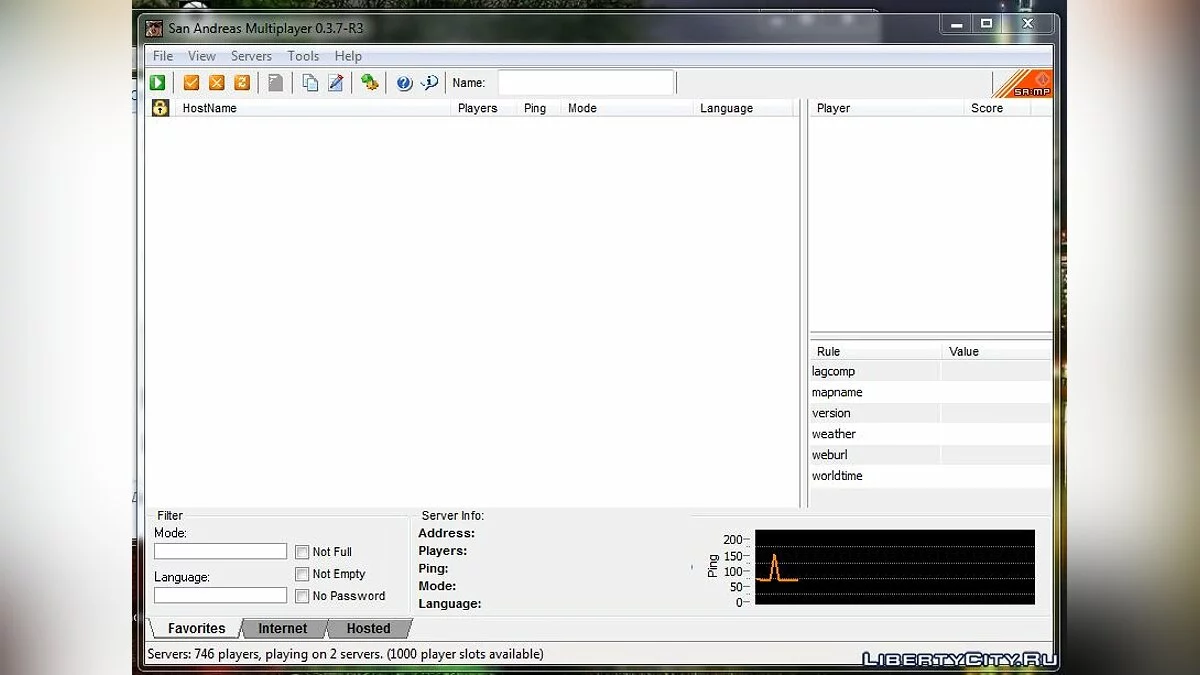Click the orange Refresh Server icon
1200x675 pixels.
tap(241, 83)
